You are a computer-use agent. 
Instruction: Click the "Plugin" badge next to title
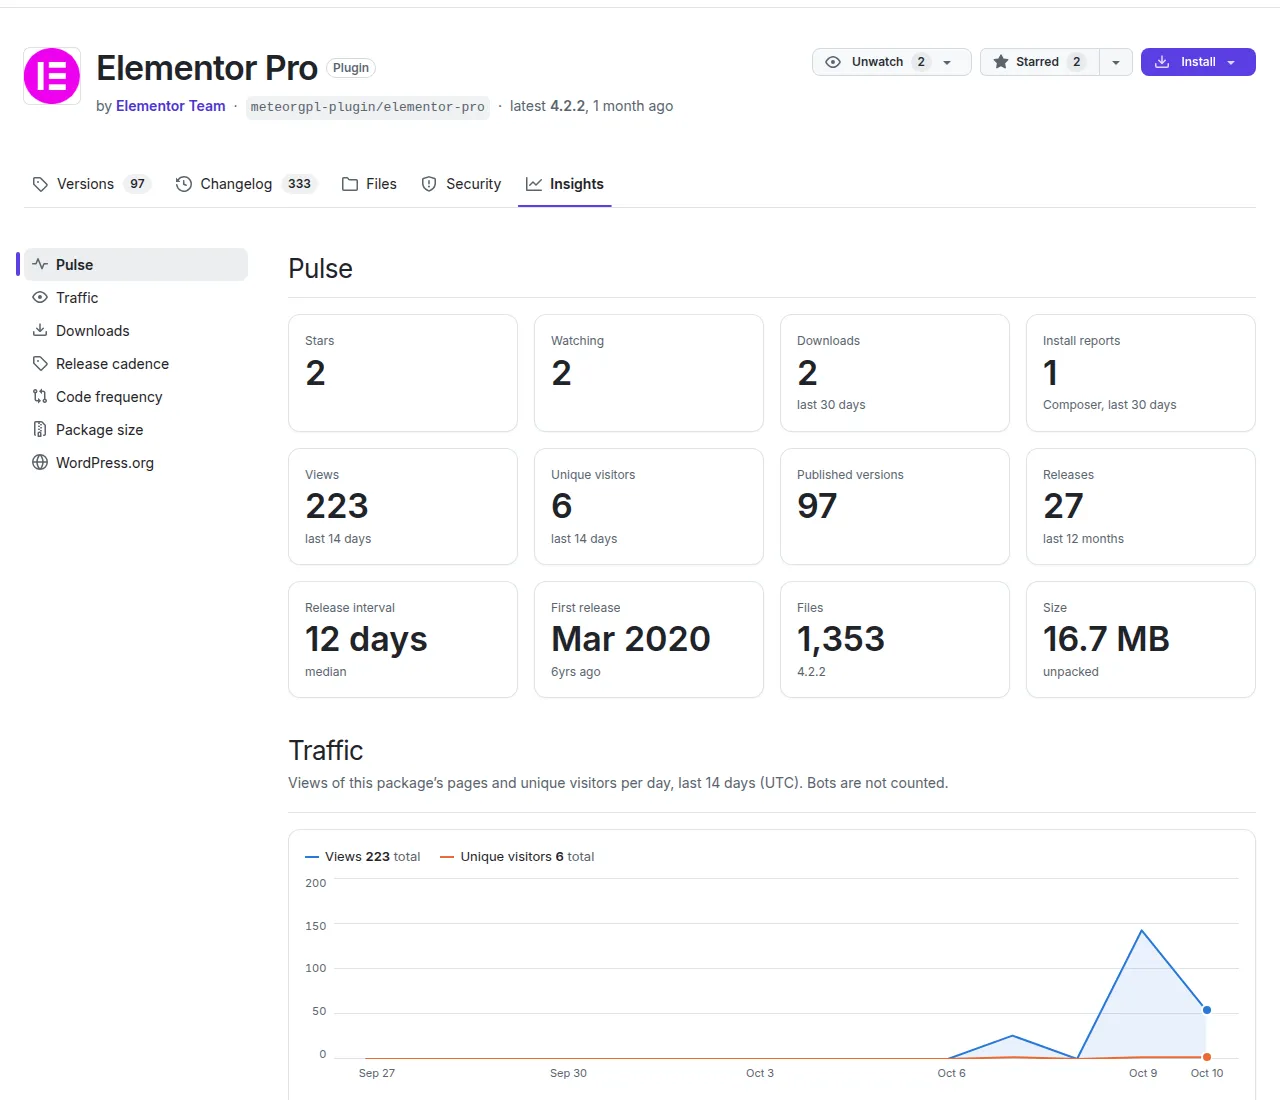click(x=351, y=68)
